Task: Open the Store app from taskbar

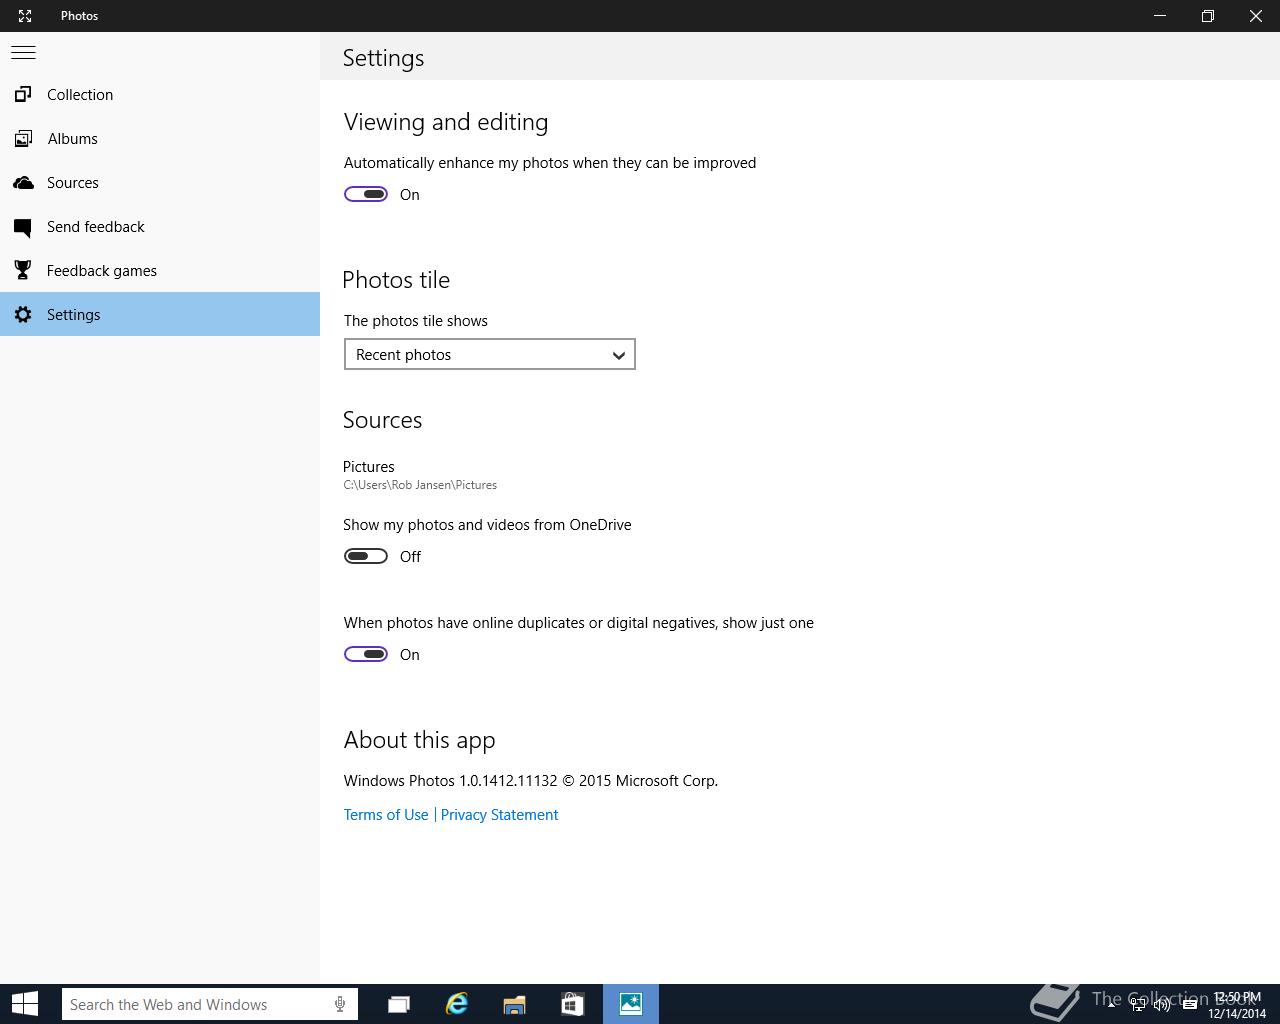Action: click(x=572, y=1004)
